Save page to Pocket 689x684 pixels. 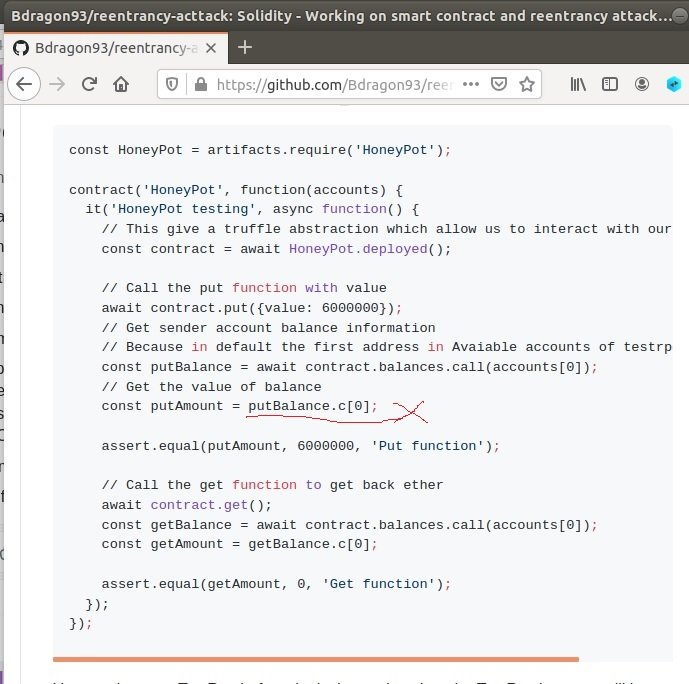coord(499,85)
